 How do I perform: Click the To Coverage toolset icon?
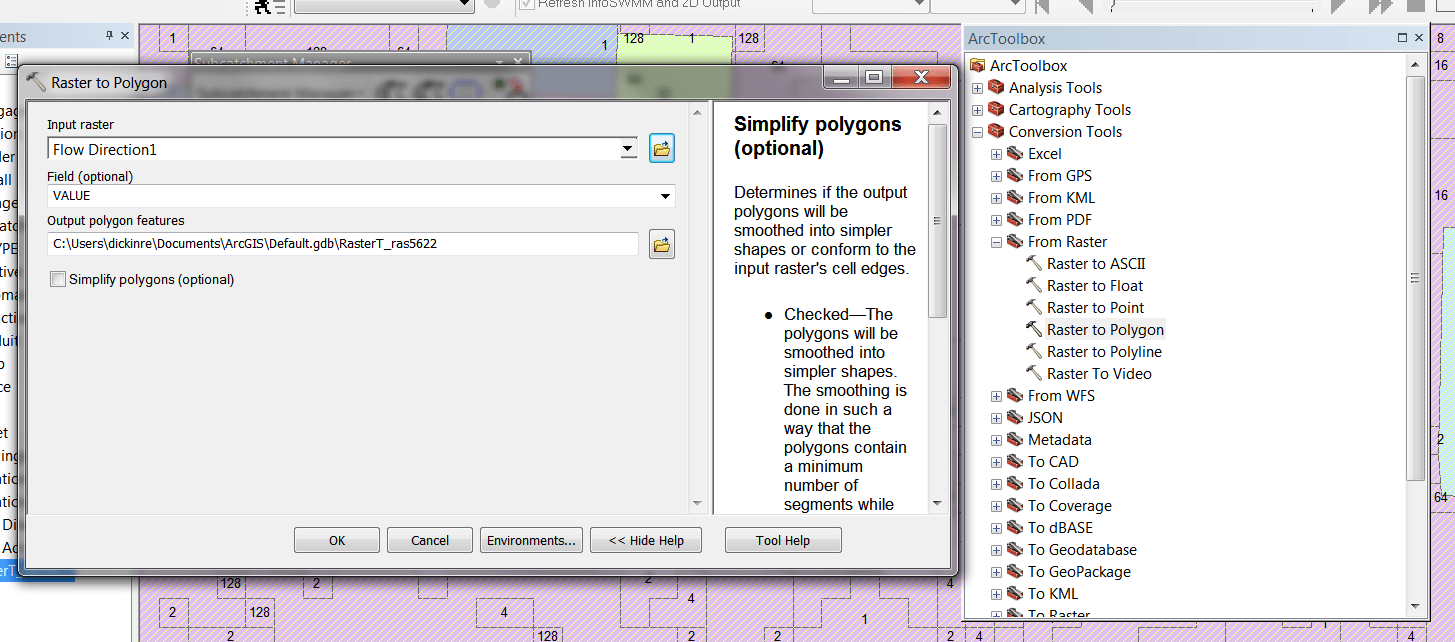1015,506
